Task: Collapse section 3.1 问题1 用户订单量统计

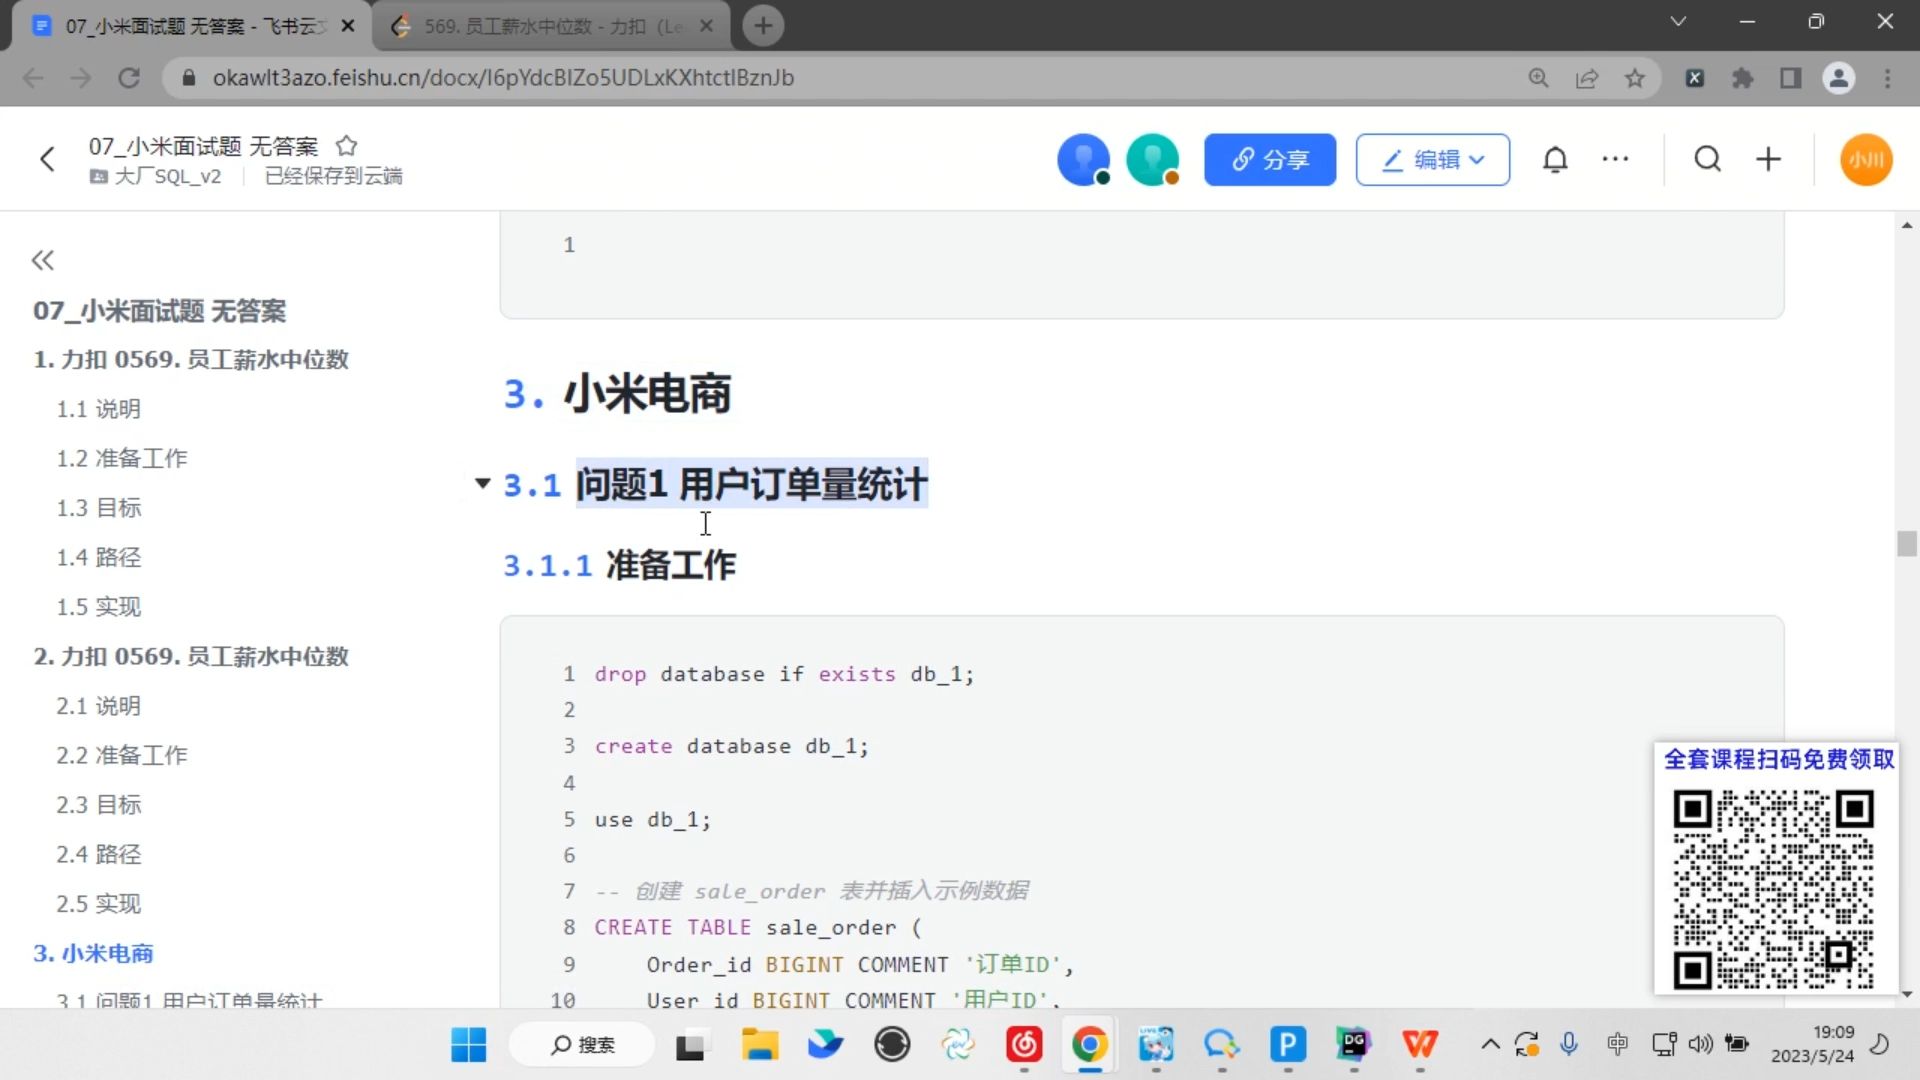Action: [482, 484]
